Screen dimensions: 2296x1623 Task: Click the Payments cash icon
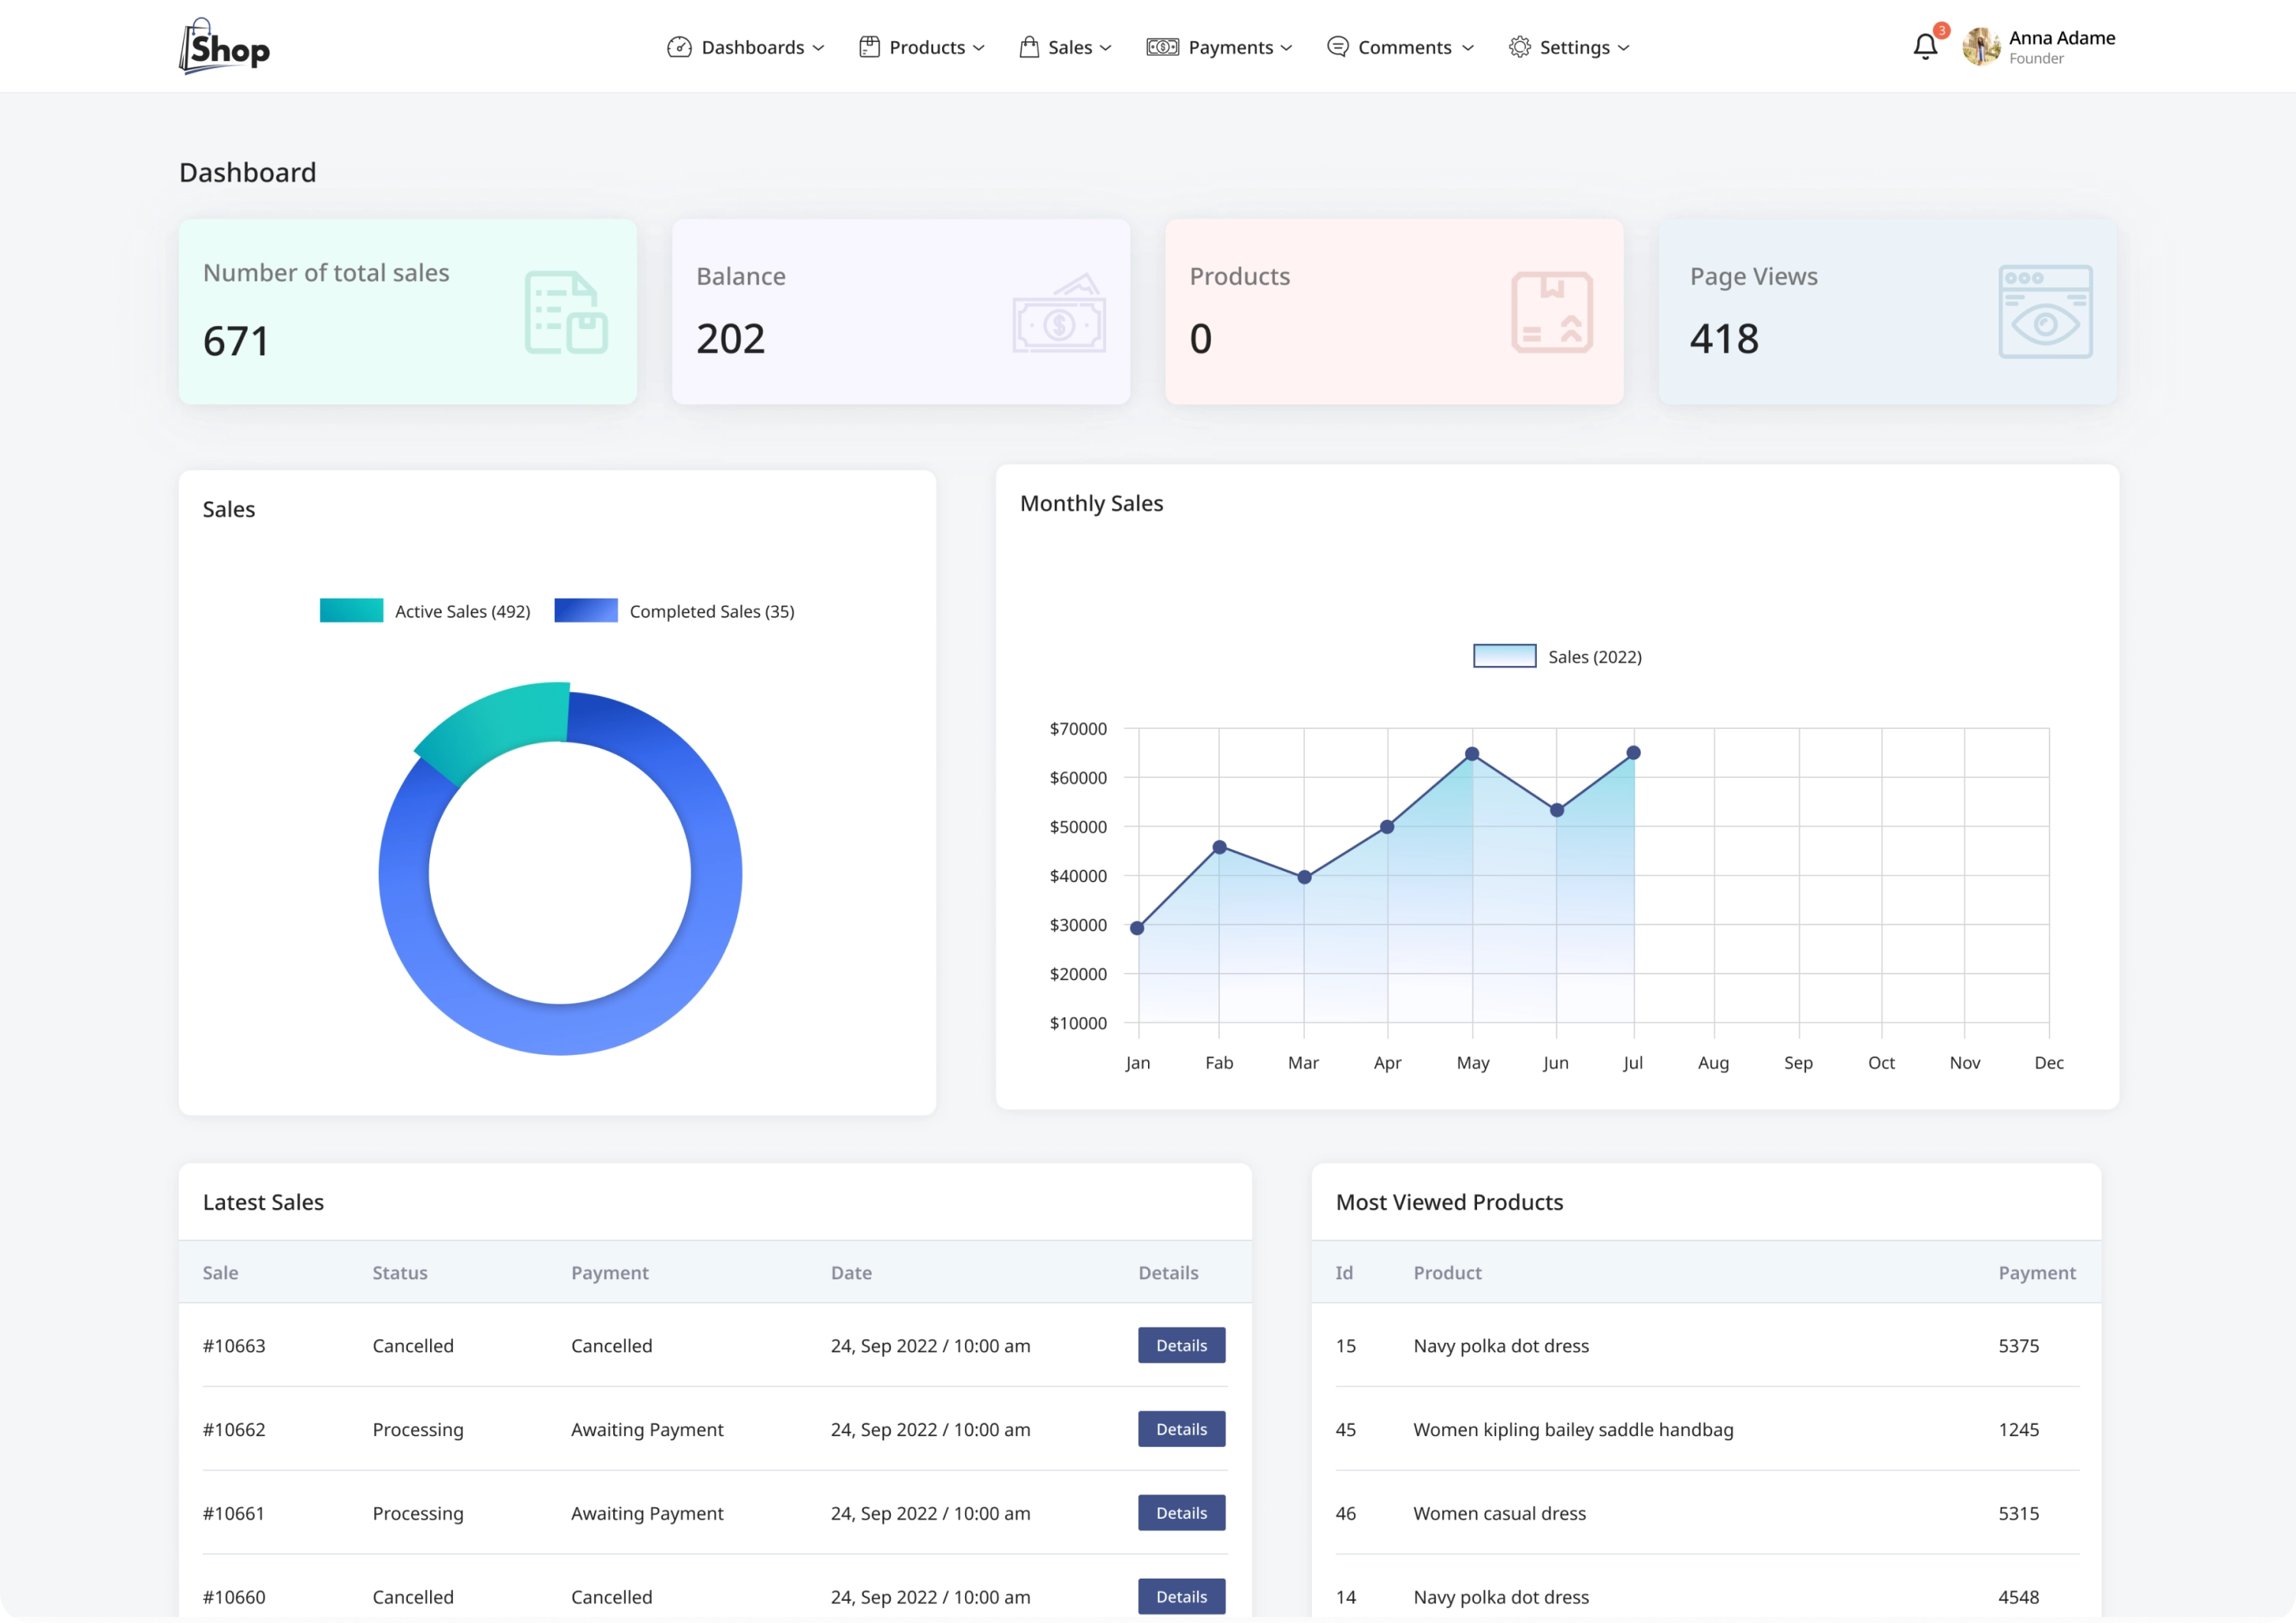pyautogui.click(x=1162, y=46)
